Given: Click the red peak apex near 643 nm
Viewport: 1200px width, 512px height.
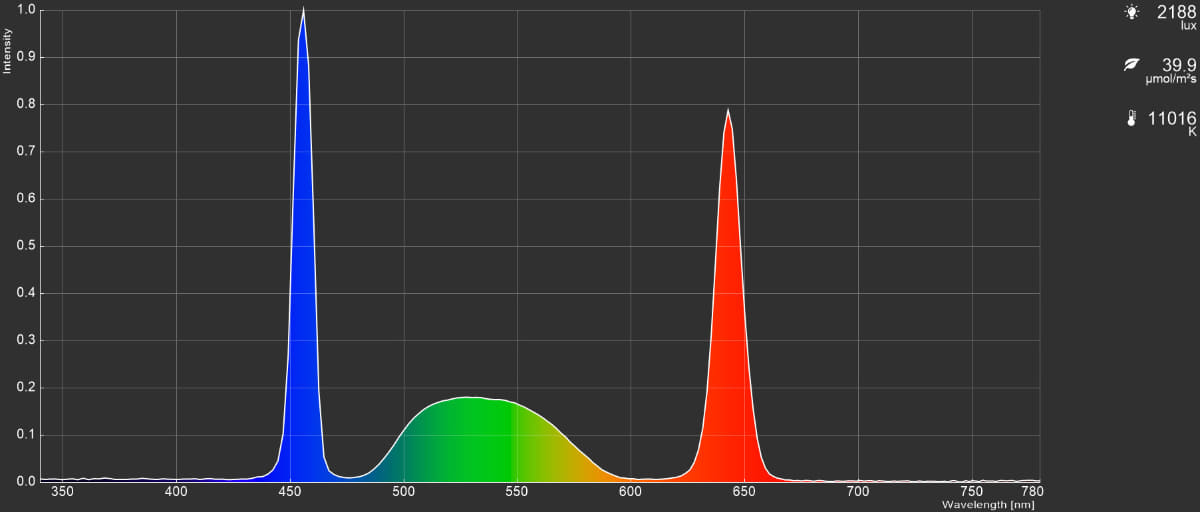Looking at the screenshot, I should 727,110.
